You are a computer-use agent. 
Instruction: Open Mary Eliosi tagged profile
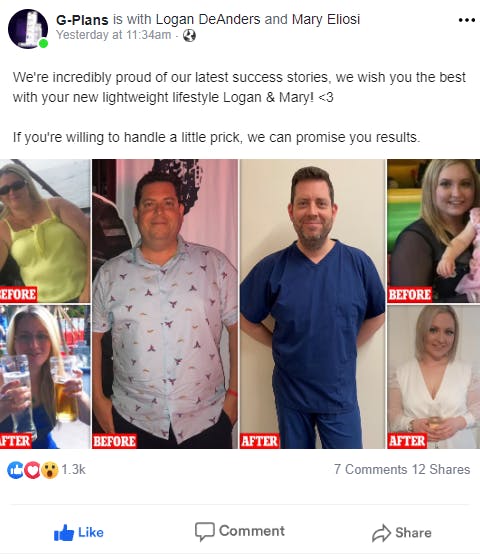tap(326, 19)
